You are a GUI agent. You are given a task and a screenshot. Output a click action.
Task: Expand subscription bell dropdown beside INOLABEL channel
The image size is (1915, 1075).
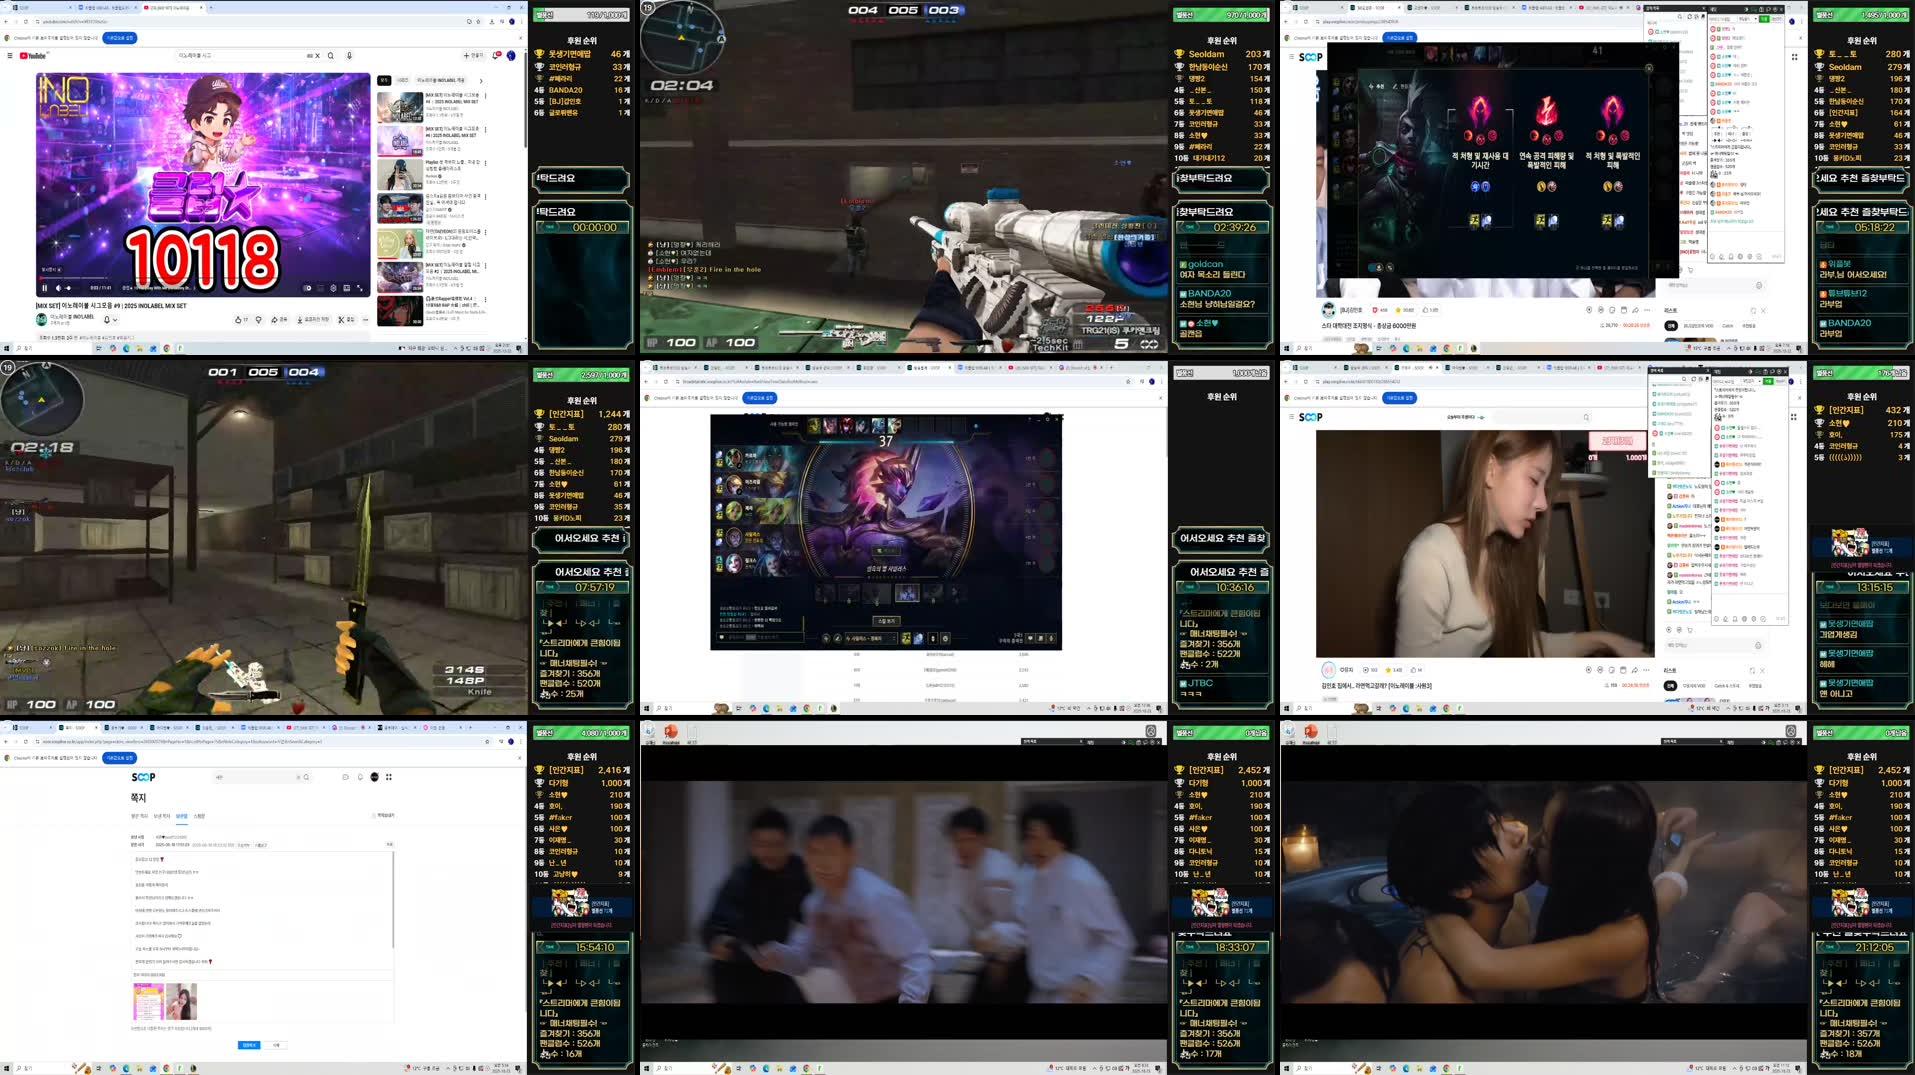click(110, 320)
